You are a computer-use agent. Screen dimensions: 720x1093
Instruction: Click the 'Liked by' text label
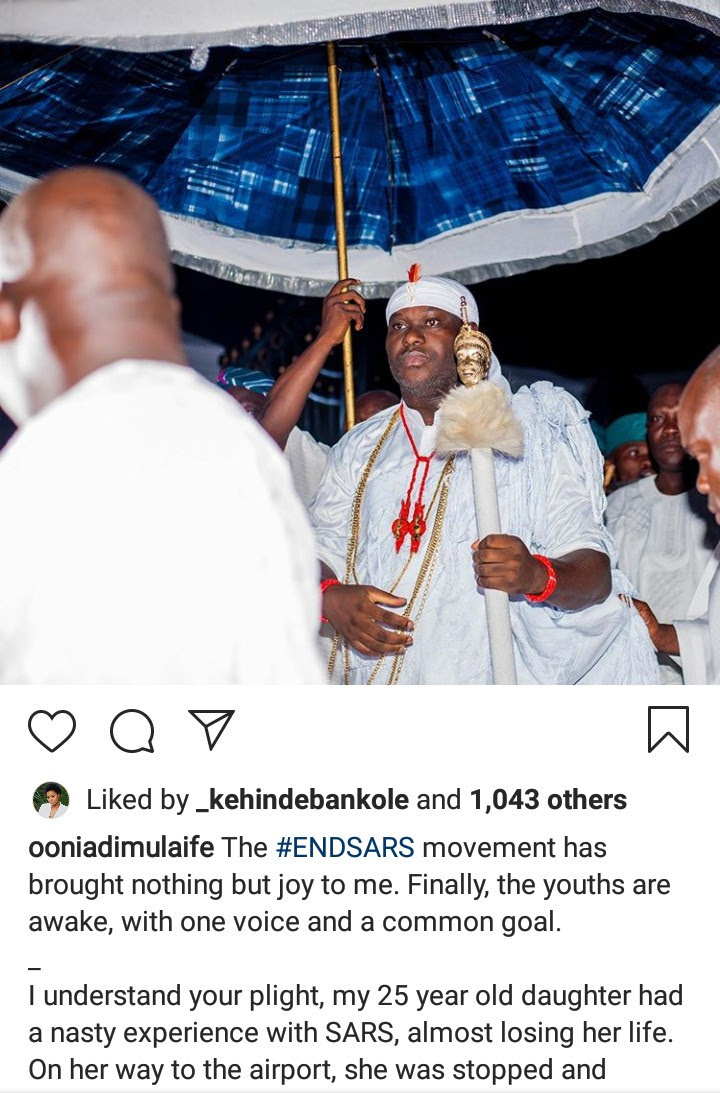[137, 800]
